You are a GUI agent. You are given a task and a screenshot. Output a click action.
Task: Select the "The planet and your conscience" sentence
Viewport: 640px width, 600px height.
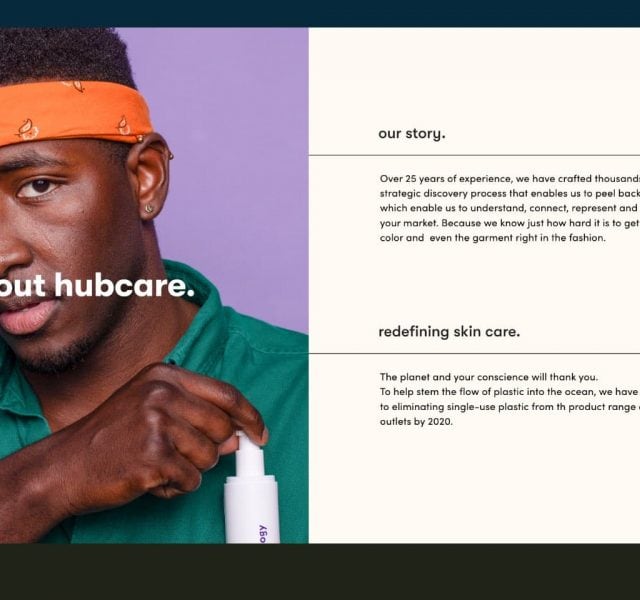pos(489,377)
